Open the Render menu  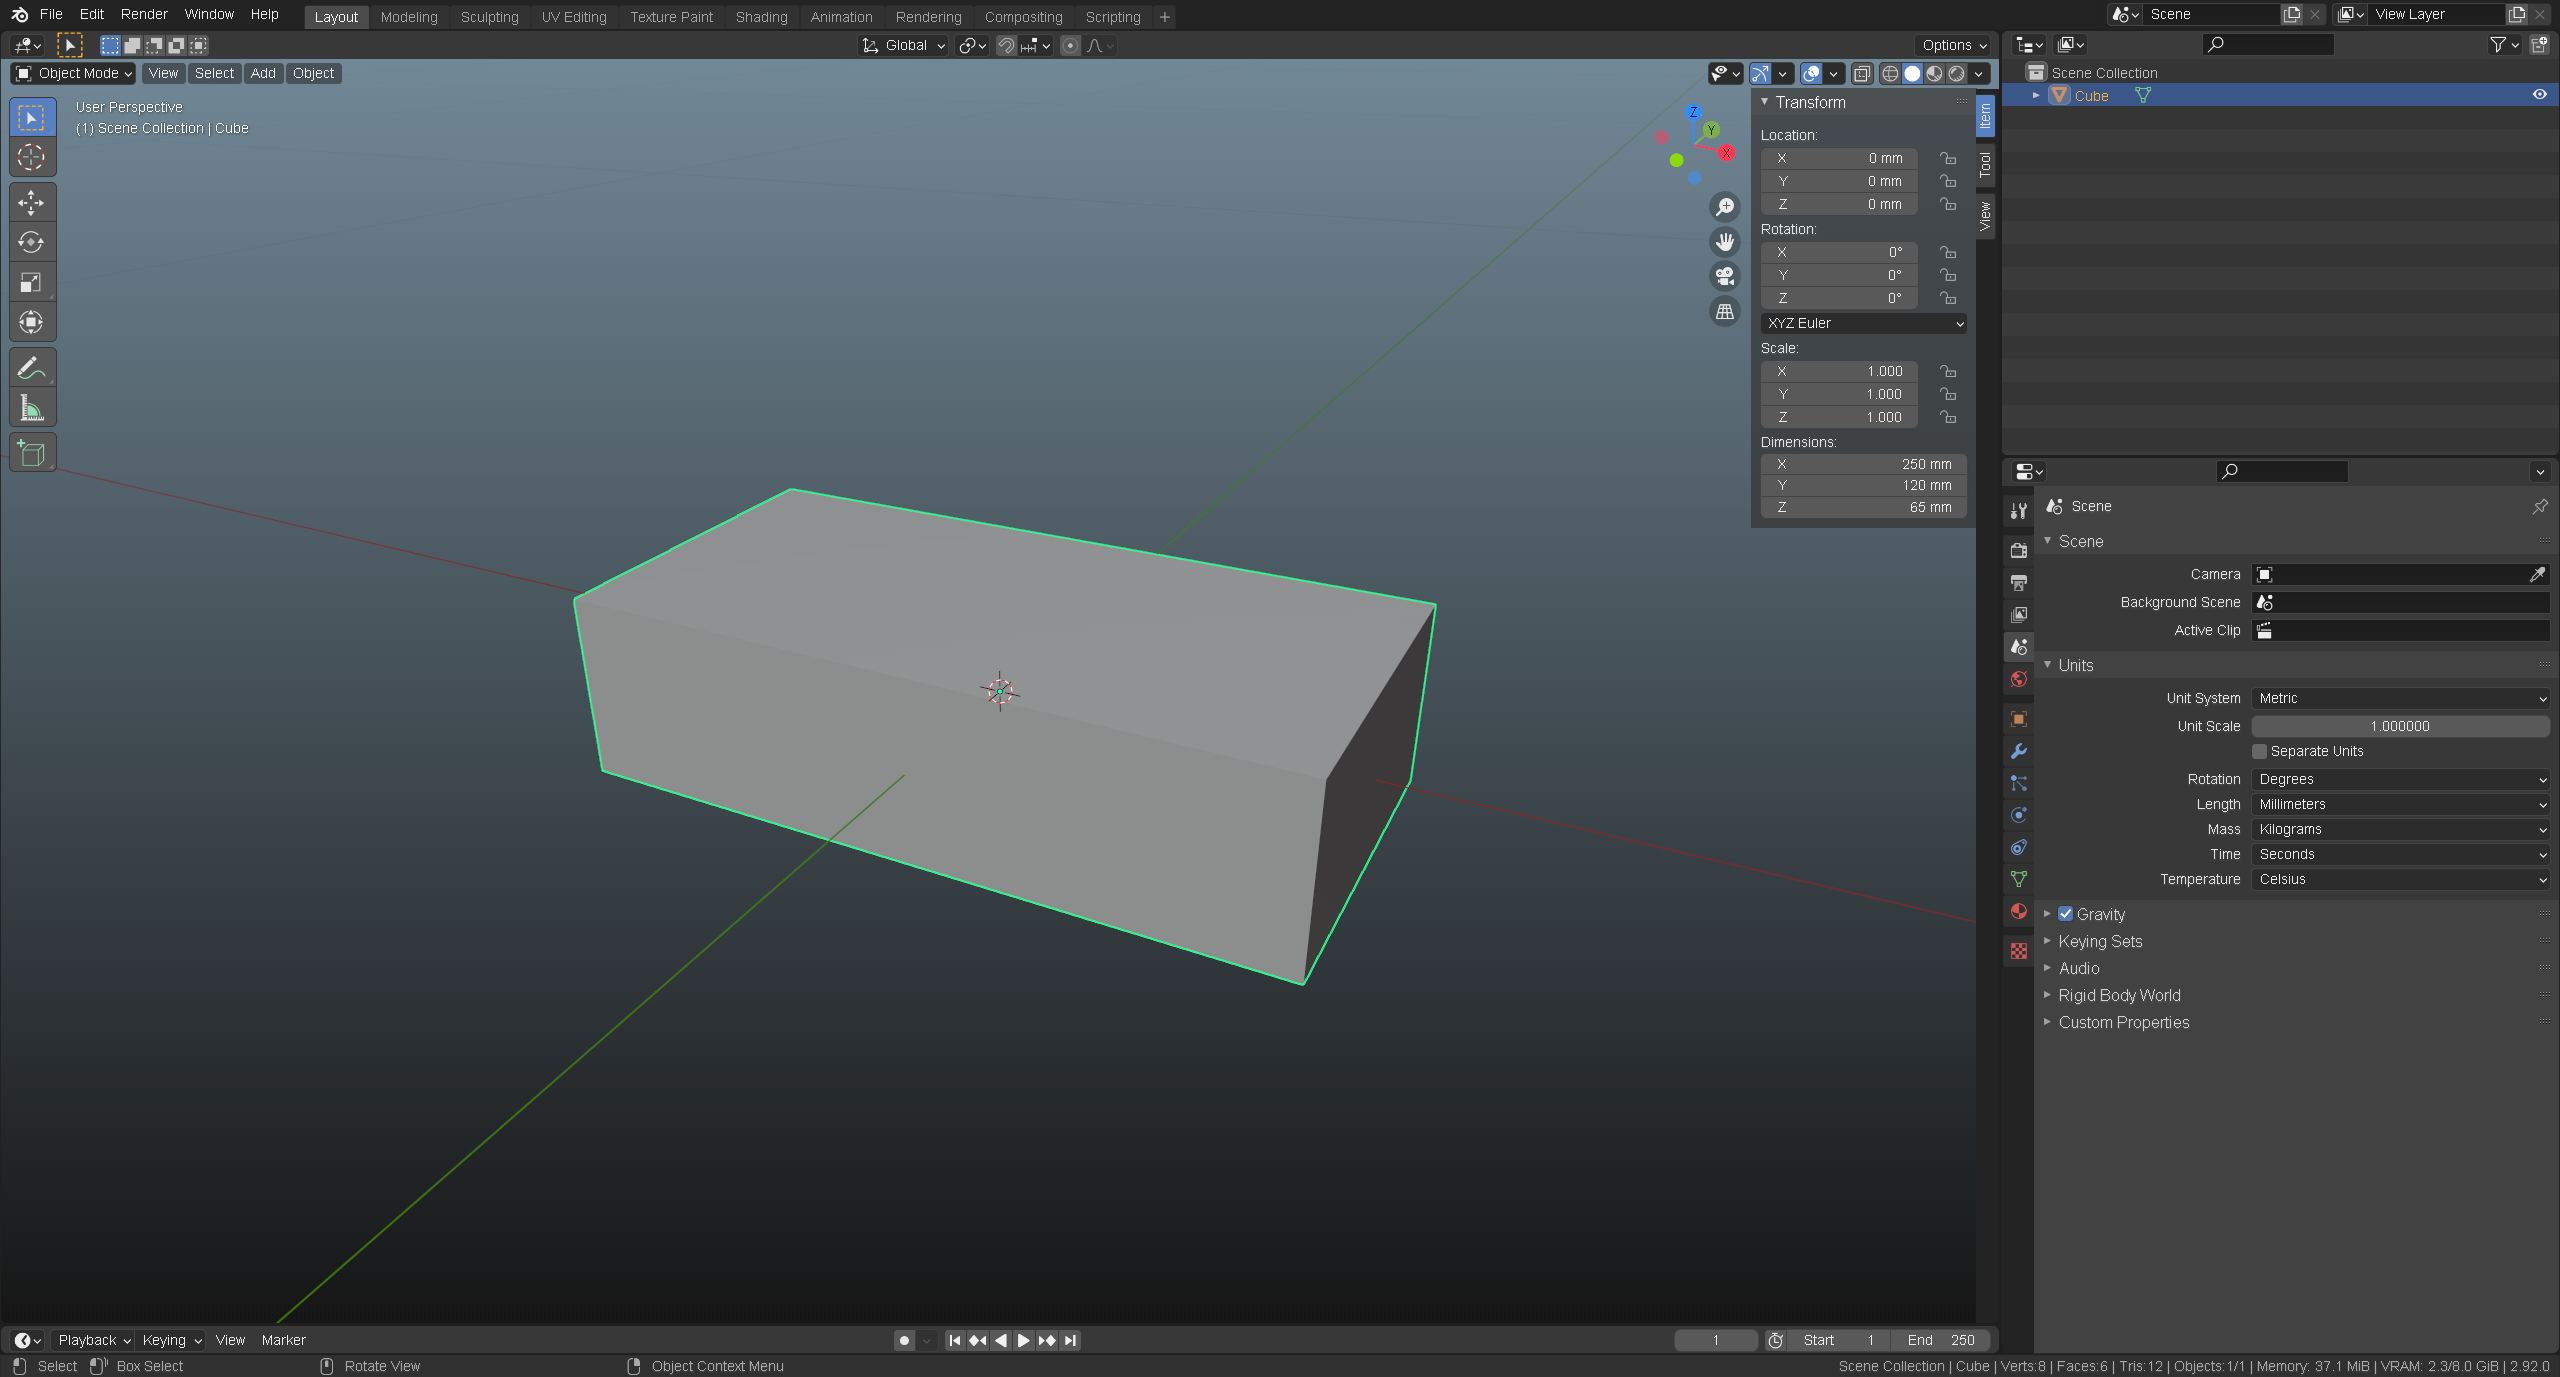coord(144,14)
